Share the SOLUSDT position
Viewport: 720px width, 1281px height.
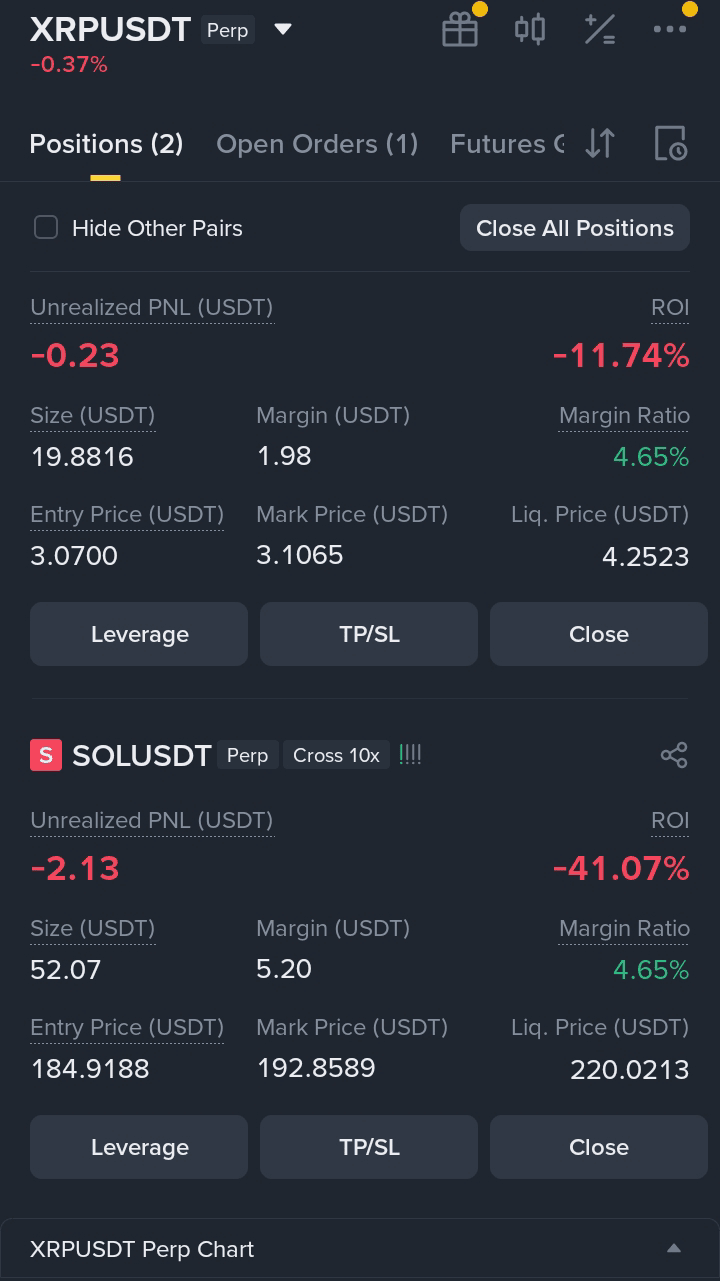[x=674, y=755]
